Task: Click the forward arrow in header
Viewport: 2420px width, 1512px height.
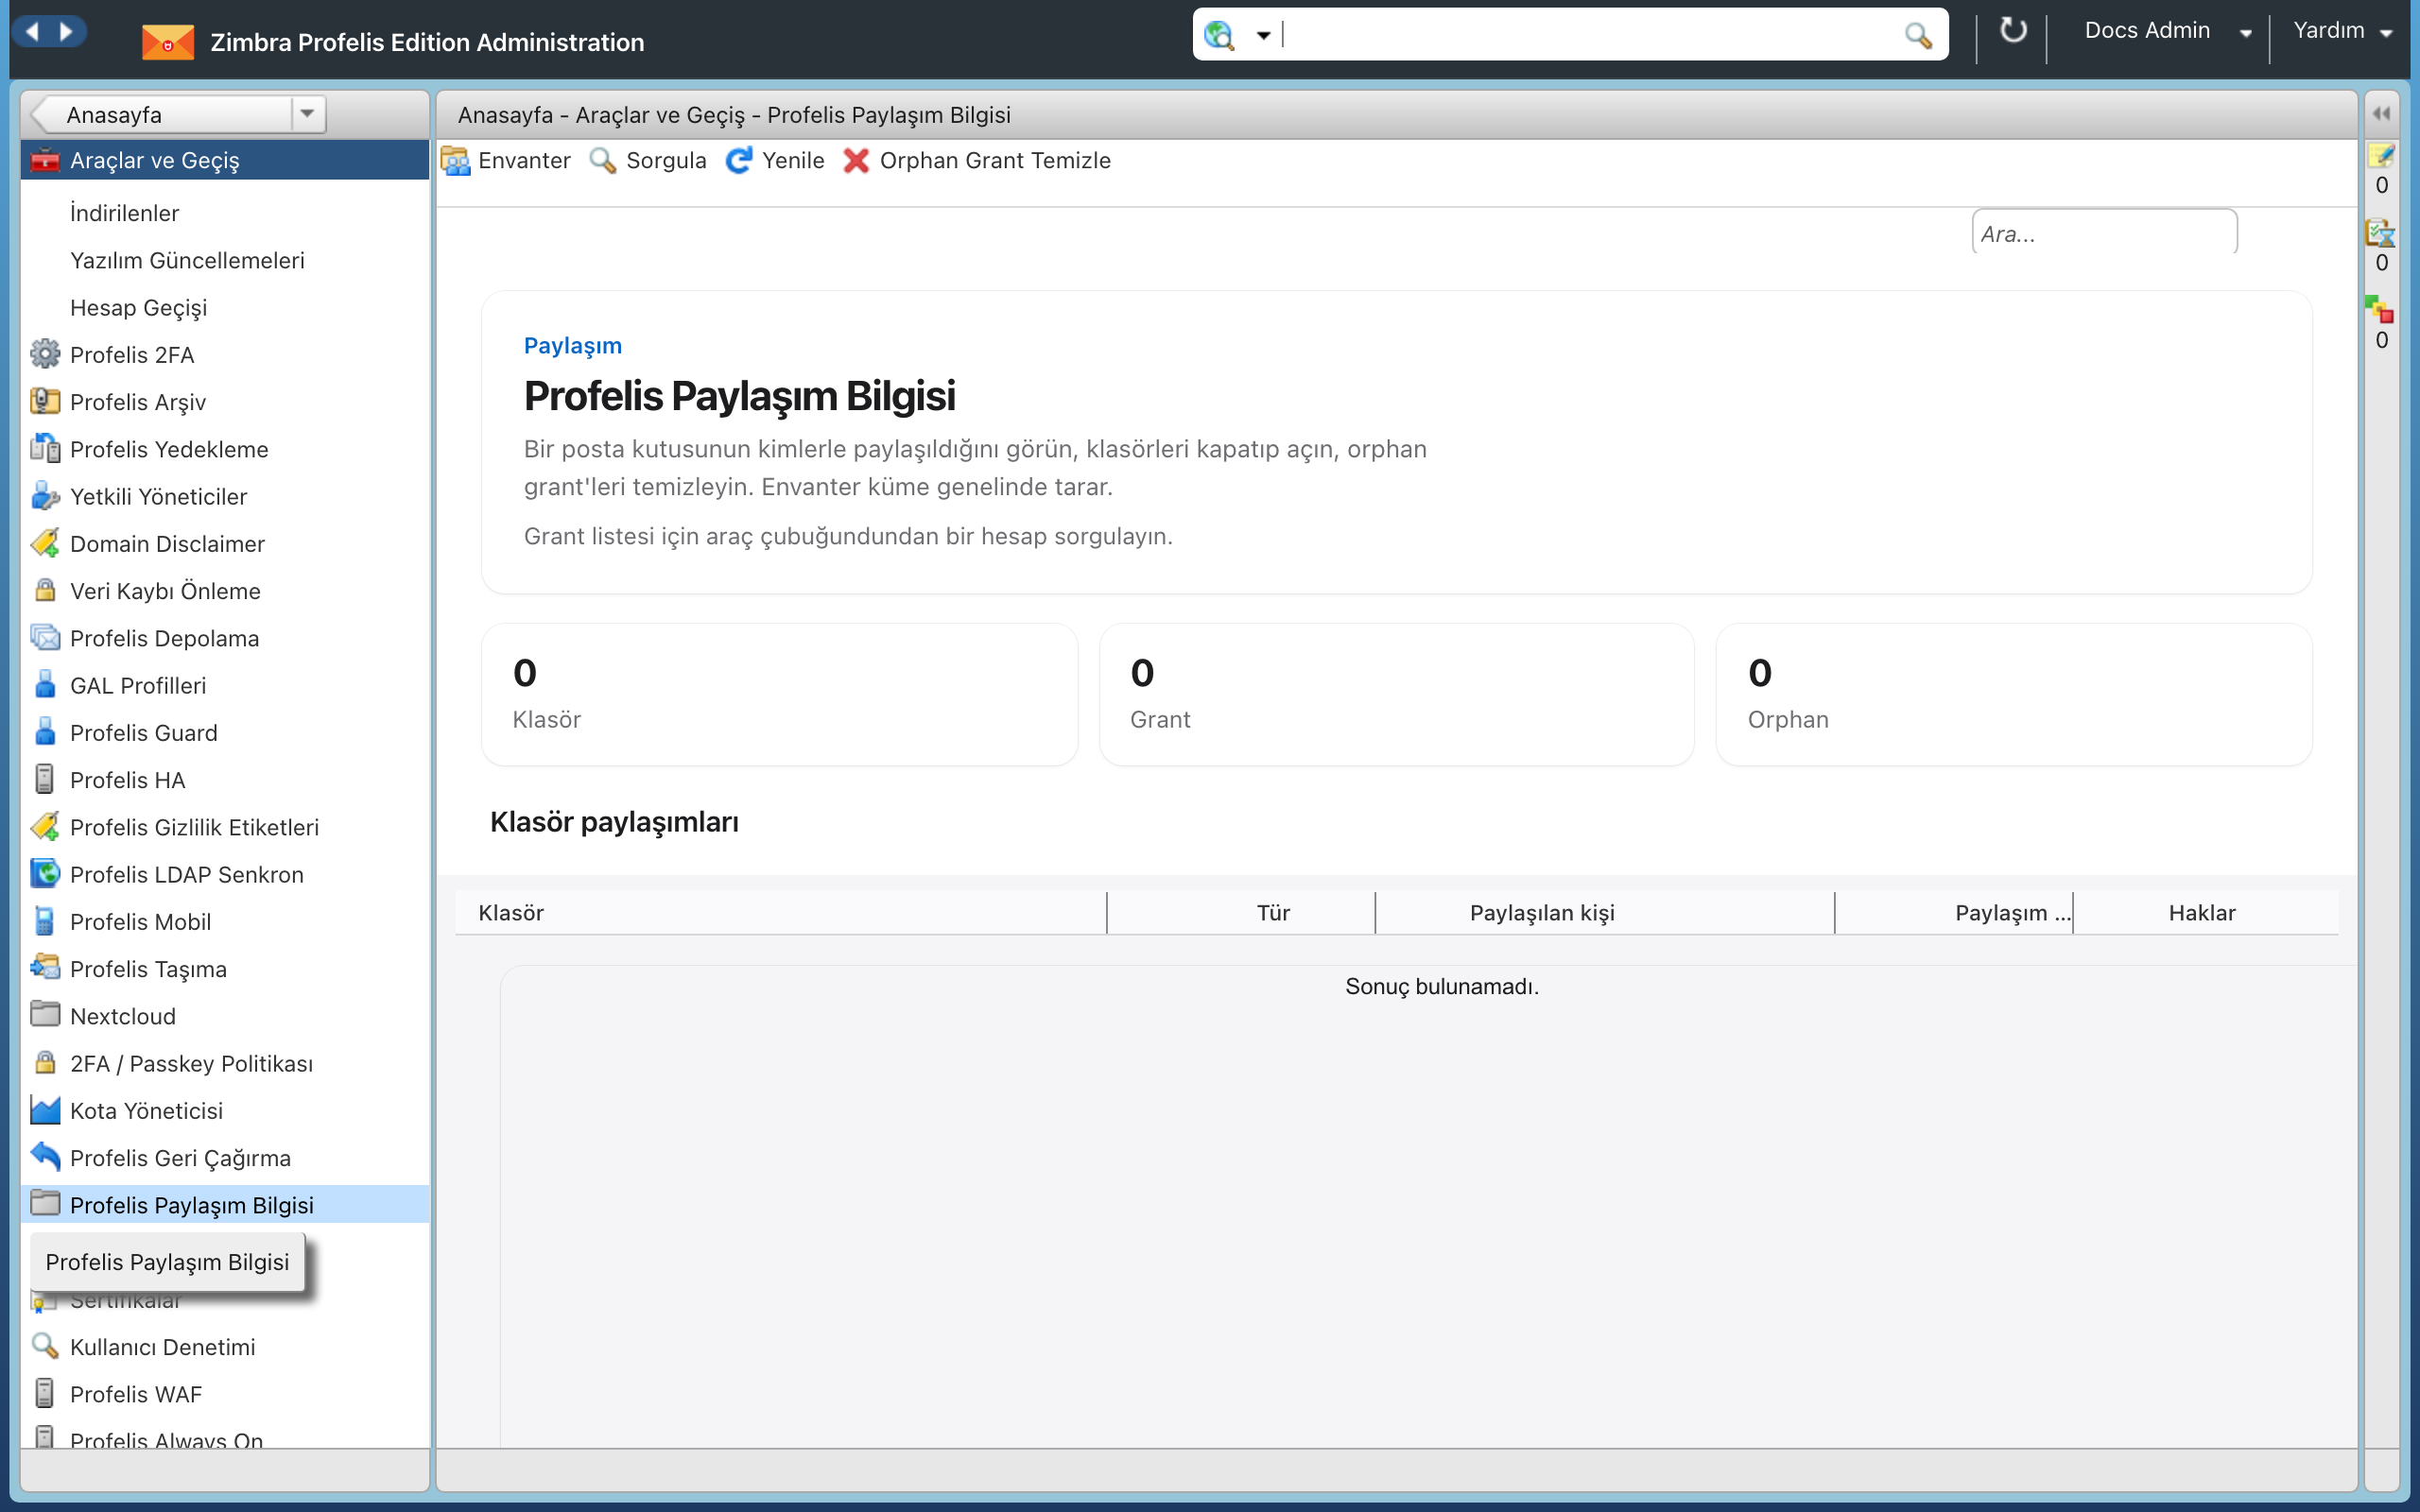Action: point(67,31)
